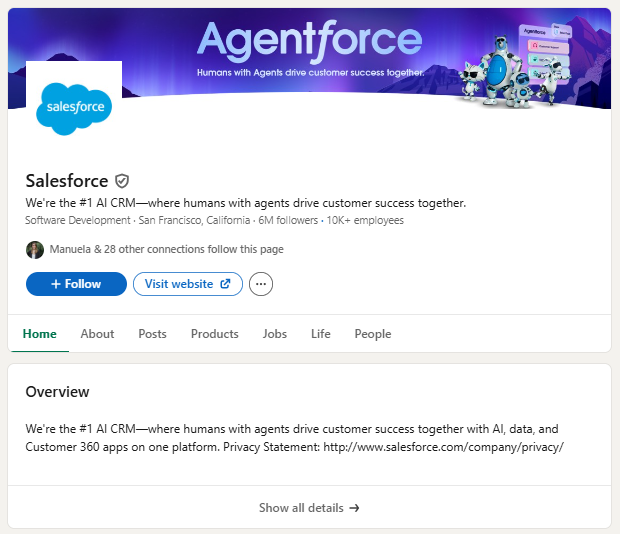Screen dimensions: 620x534
Task: Click the Overview section heading
Action: pyautogui.click(x=57, y=392)
